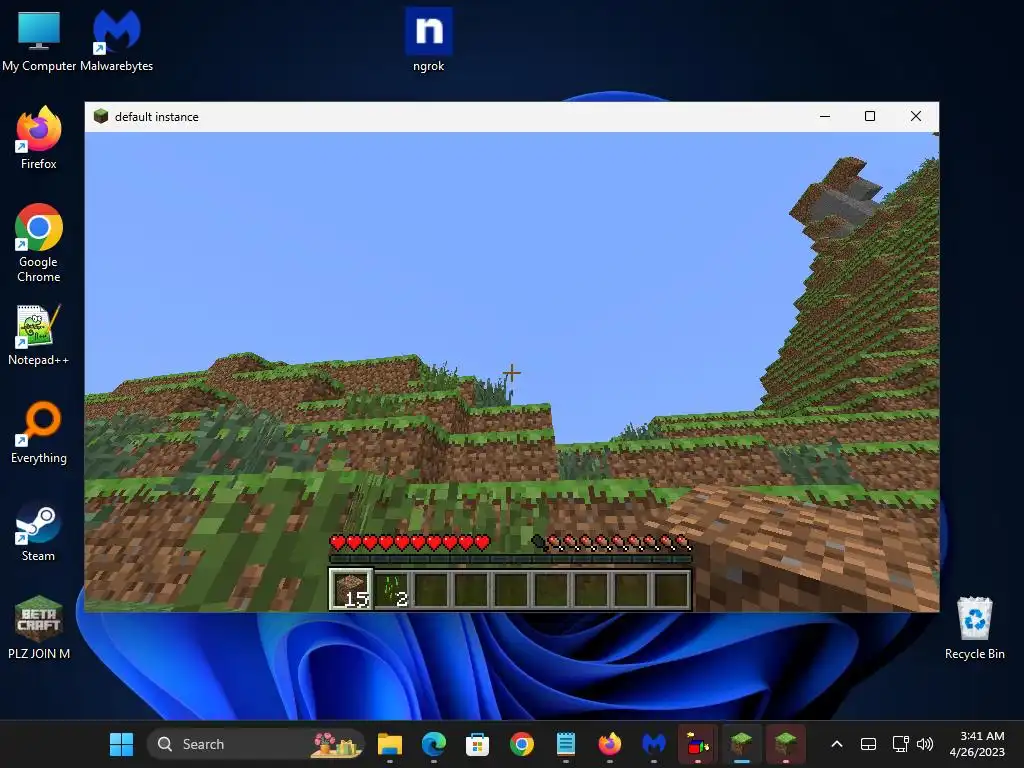Open Notepad++ desktop shortcut
The width and height of the screenshot is (1024, 768).
click(x=39, y=334)
